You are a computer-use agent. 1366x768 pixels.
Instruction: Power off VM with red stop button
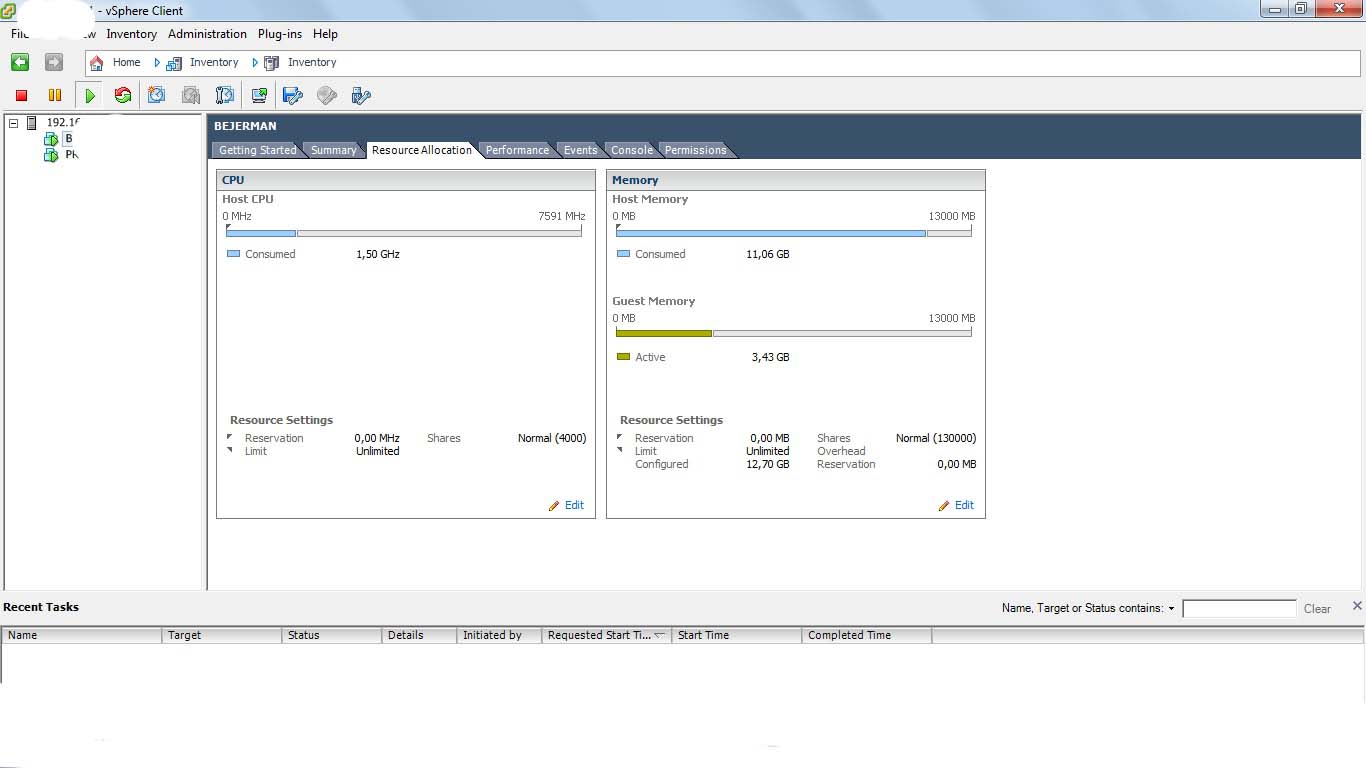(x=21, y=95)
